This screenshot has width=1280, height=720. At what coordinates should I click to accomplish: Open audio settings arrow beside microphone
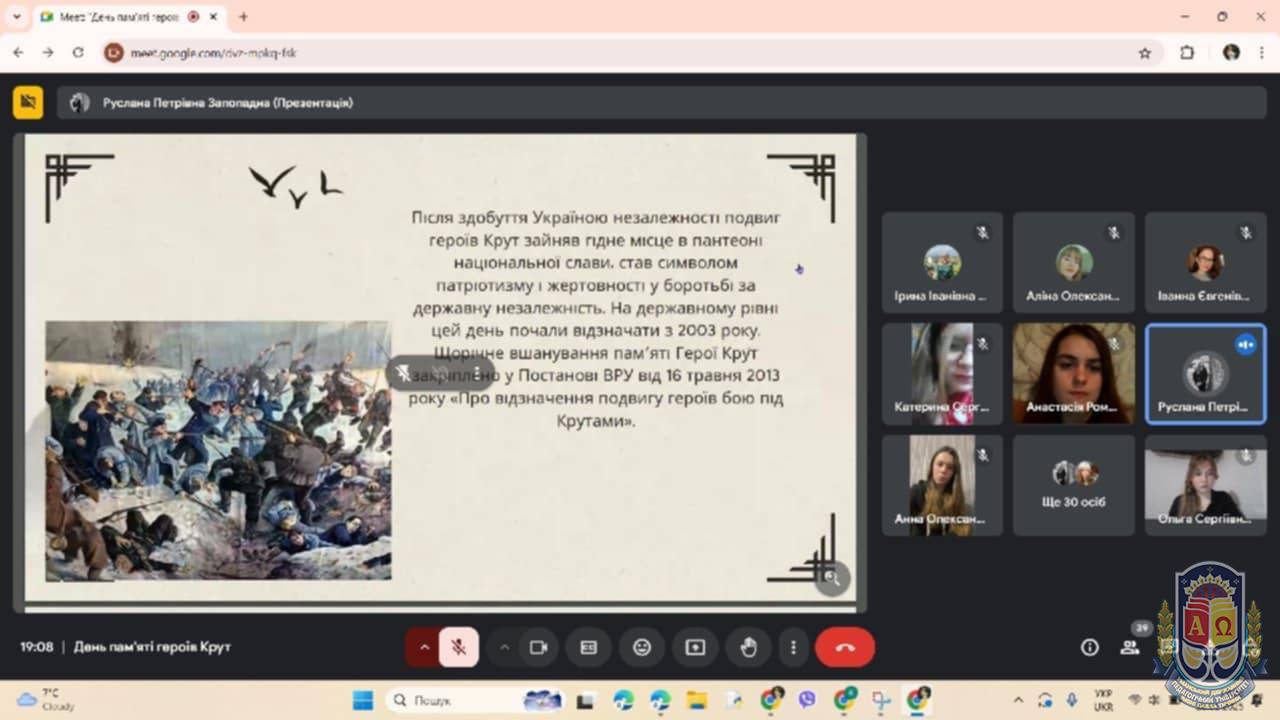pyautogui.click(x=424, y=647)
